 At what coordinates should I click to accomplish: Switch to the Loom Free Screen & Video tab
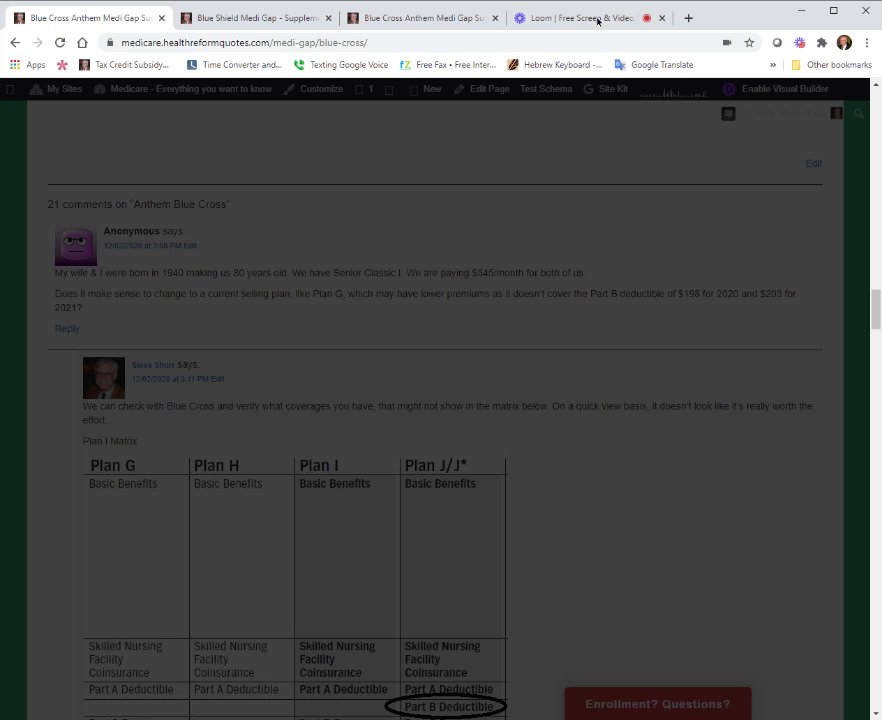pyautogui.click(x=582, y=18)
